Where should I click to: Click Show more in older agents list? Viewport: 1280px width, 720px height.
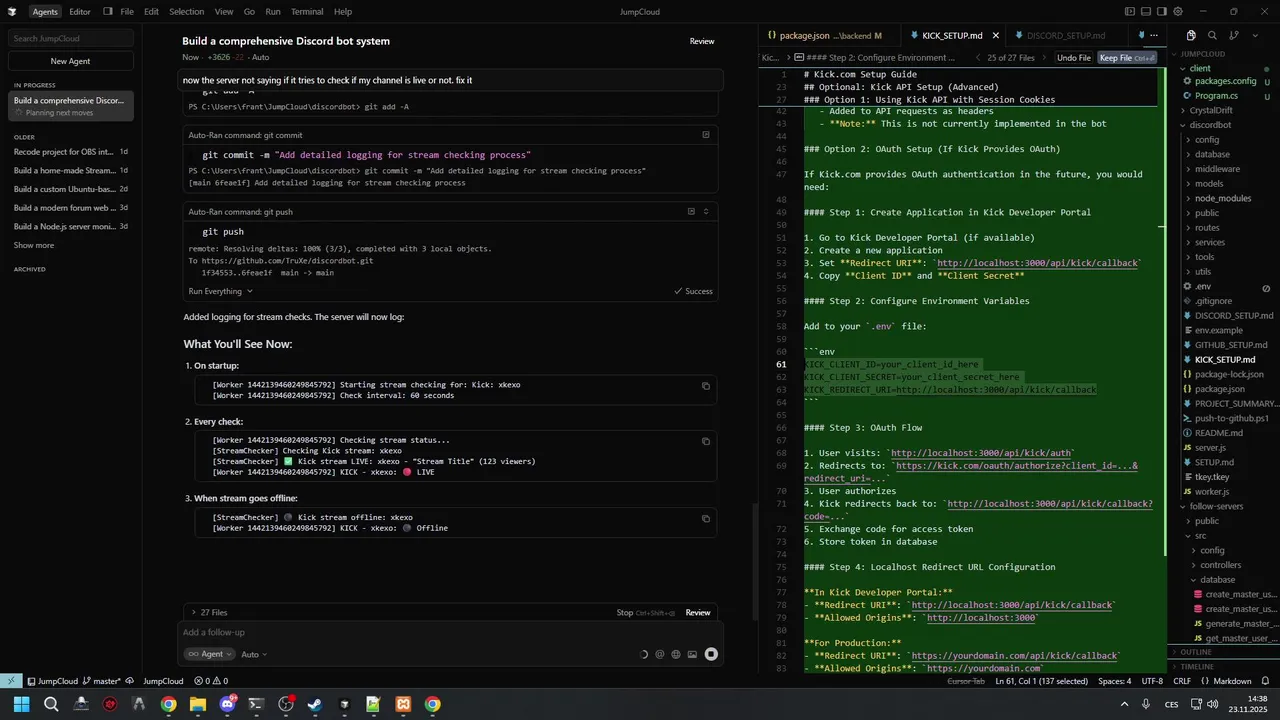[34, 245]
